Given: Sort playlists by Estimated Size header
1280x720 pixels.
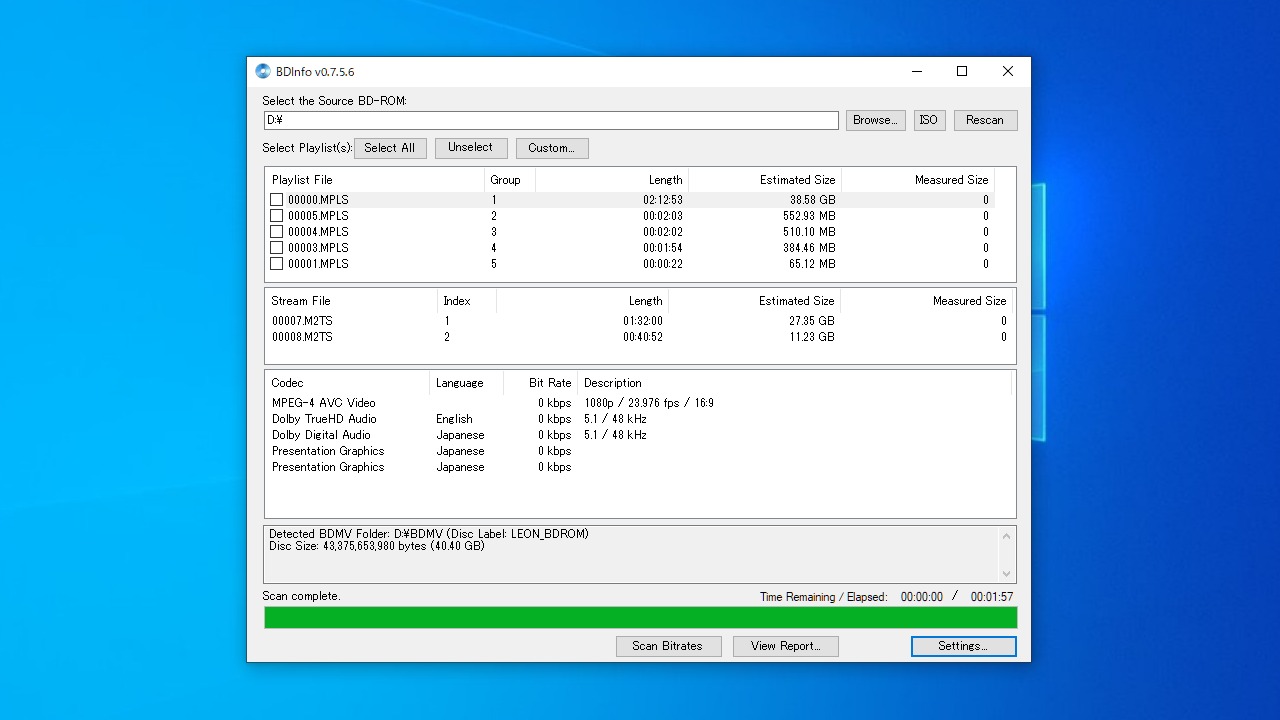Looking at the screenshot, I should coord(765,180).
